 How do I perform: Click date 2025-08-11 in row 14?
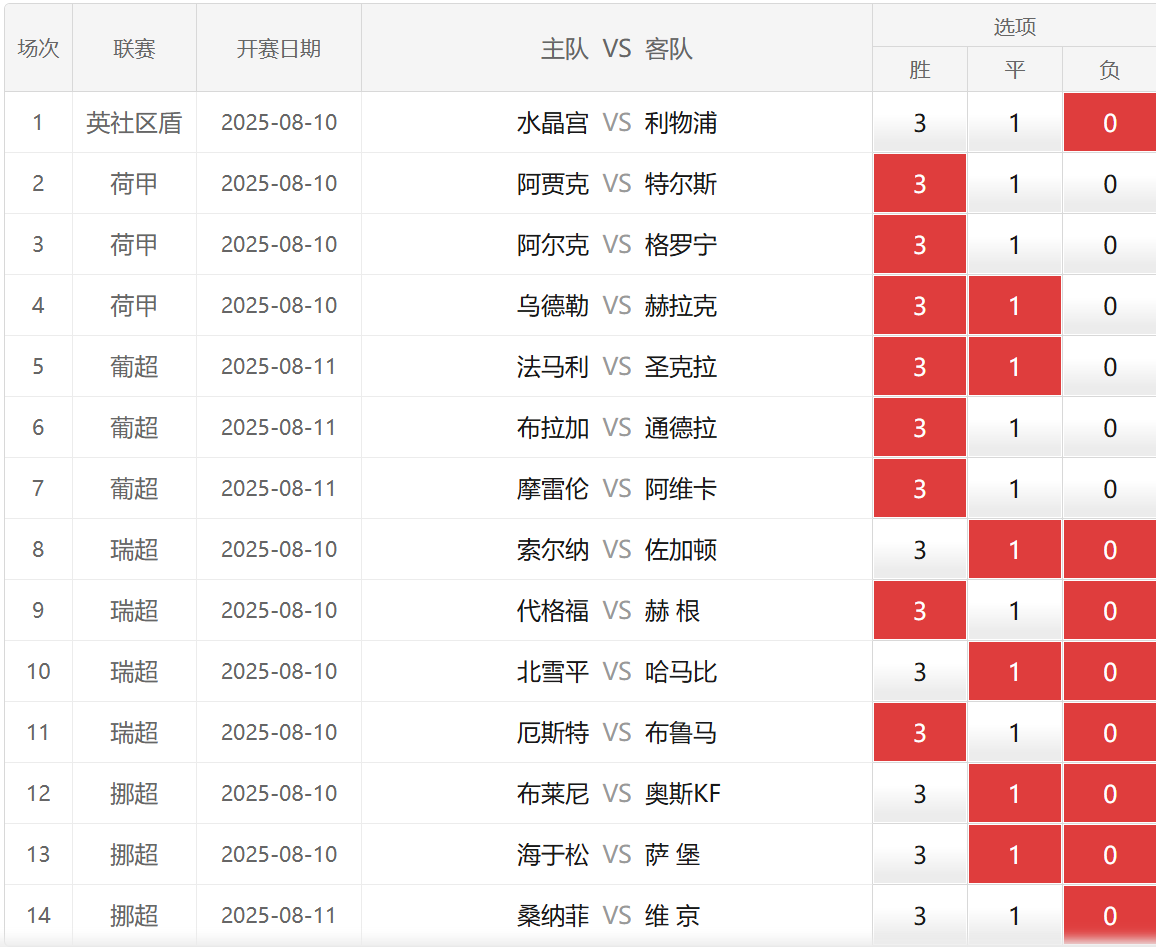click(279, 916)
